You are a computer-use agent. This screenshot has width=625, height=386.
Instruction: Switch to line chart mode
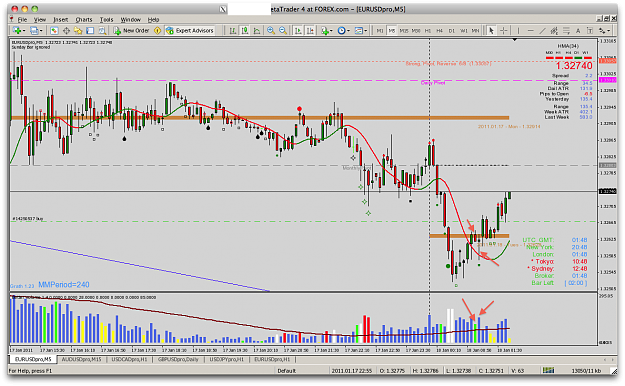tap(257, 31)
